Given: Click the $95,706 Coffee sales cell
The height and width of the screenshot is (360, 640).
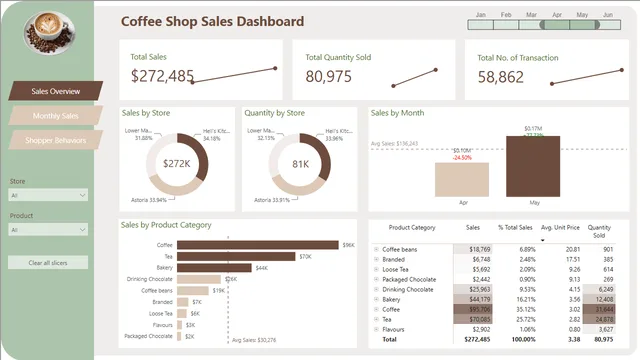Looking at the screenshot, I should click(473, 309).
